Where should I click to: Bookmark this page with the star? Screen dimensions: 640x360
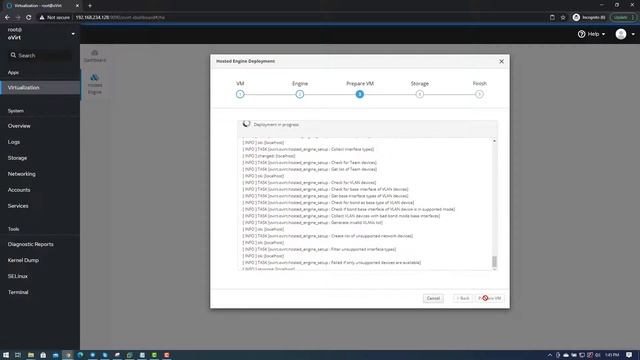(563, 18)
